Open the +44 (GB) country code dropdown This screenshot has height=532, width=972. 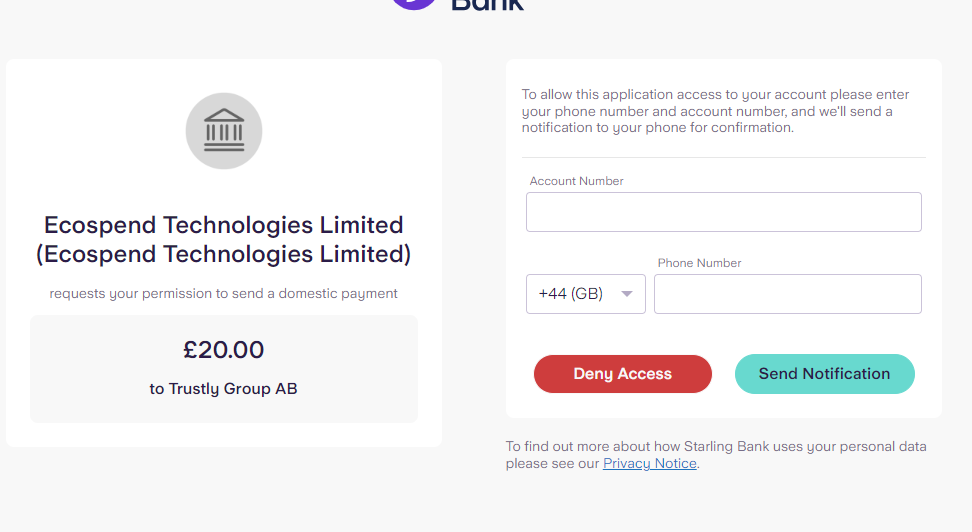pyautogui.click(x=585, y=294)
